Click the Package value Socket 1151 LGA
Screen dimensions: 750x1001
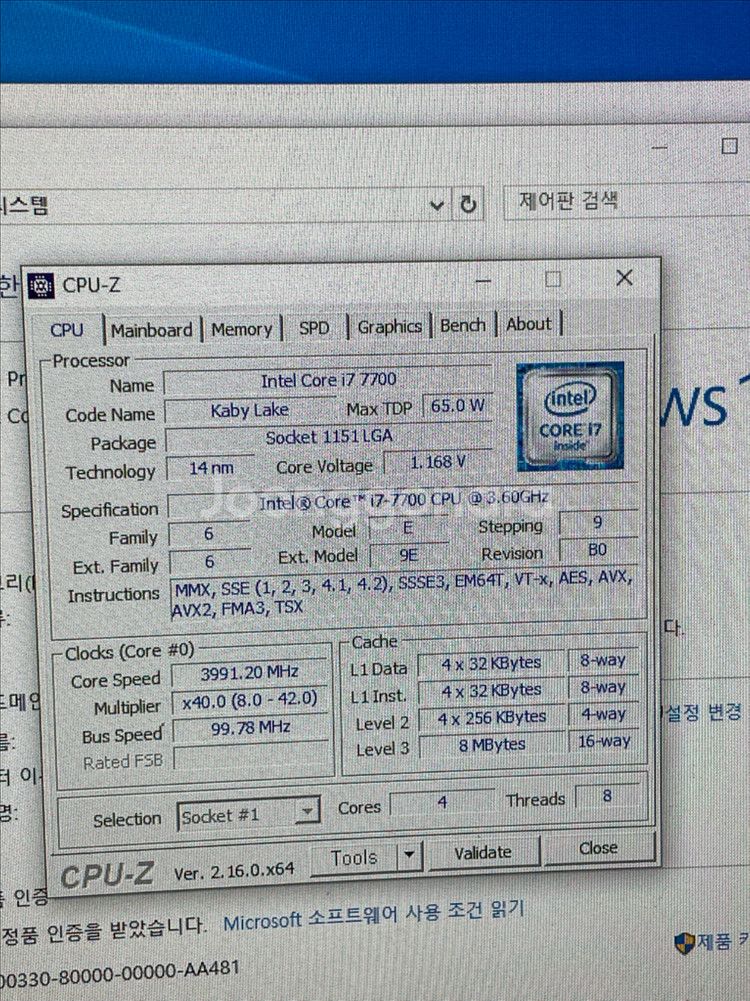[x=328, y=437]
